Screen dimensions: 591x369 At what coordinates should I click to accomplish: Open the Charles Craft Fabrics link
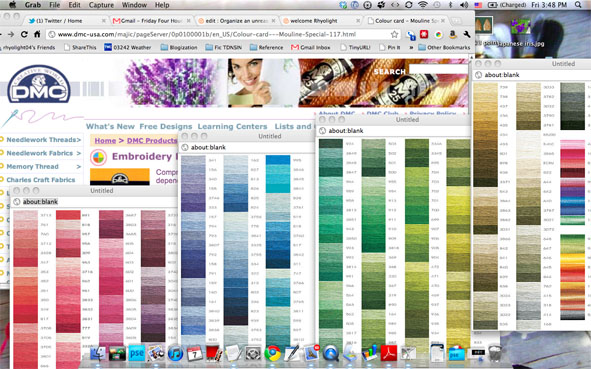click(x=41, y=180)
